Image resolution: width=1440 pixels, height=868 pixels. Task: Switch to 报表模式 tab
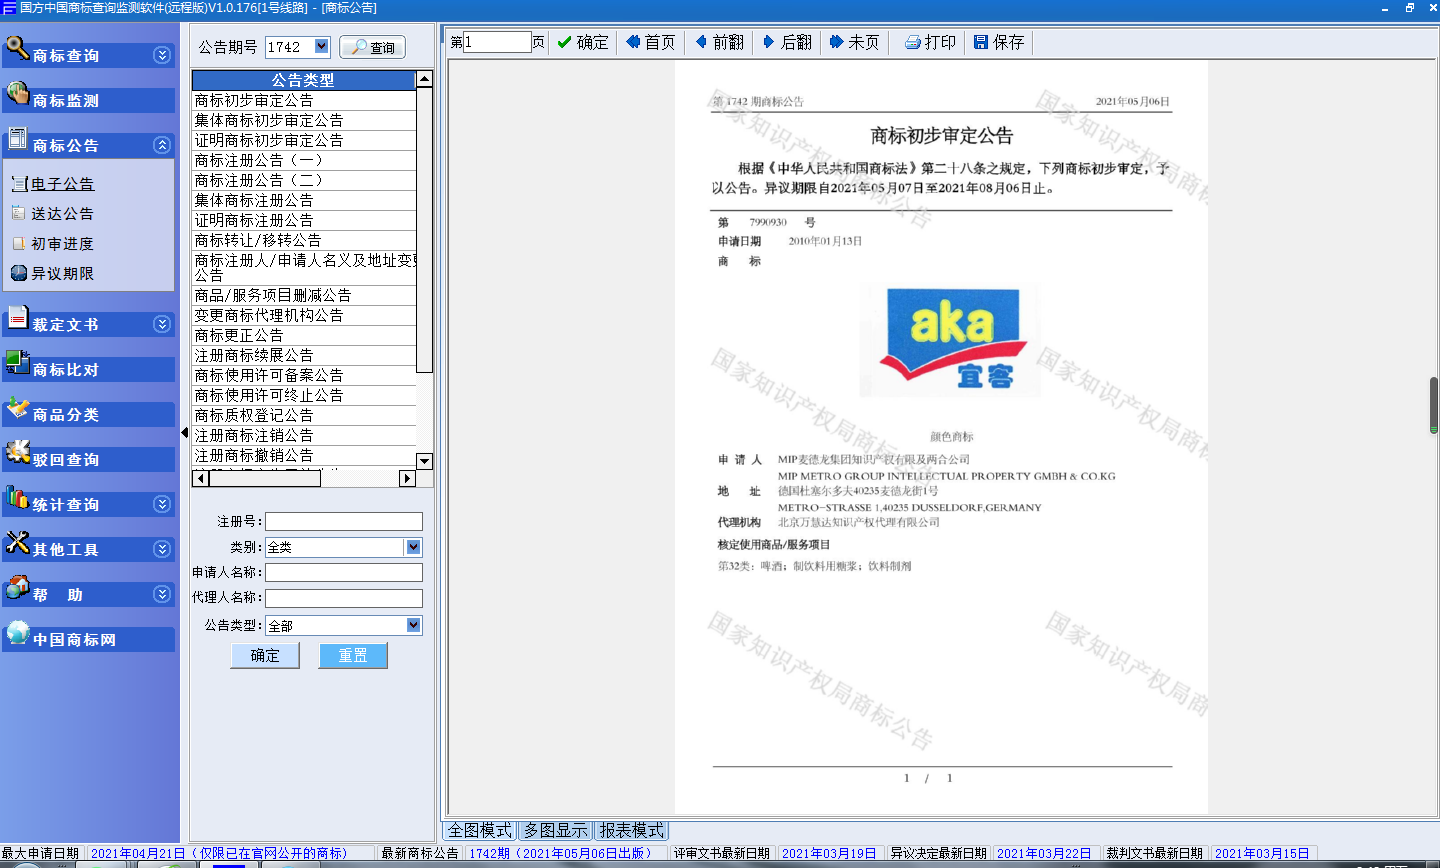click(x=631, y=830)
